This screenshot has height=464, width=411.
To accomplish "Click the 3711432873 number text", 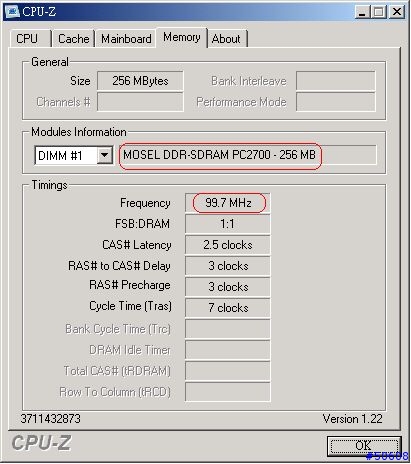I will tap(51, 419).
